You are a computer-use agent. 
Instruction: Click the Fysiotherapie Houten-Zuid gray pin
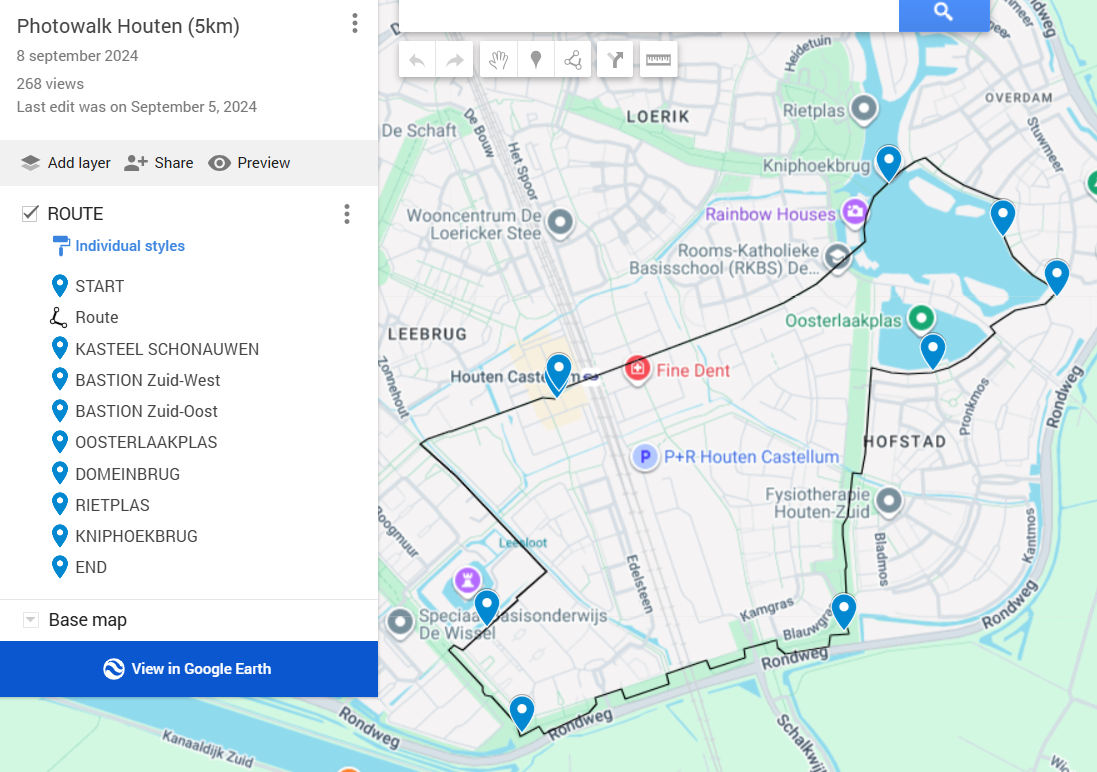889,502
